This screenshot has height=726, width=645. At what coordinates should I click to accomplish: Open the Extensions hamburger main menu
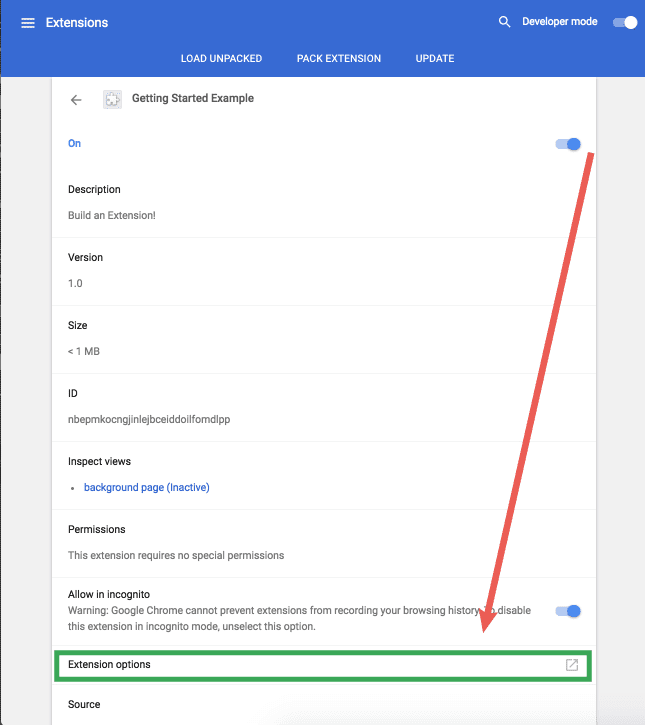tap(28, 22)
